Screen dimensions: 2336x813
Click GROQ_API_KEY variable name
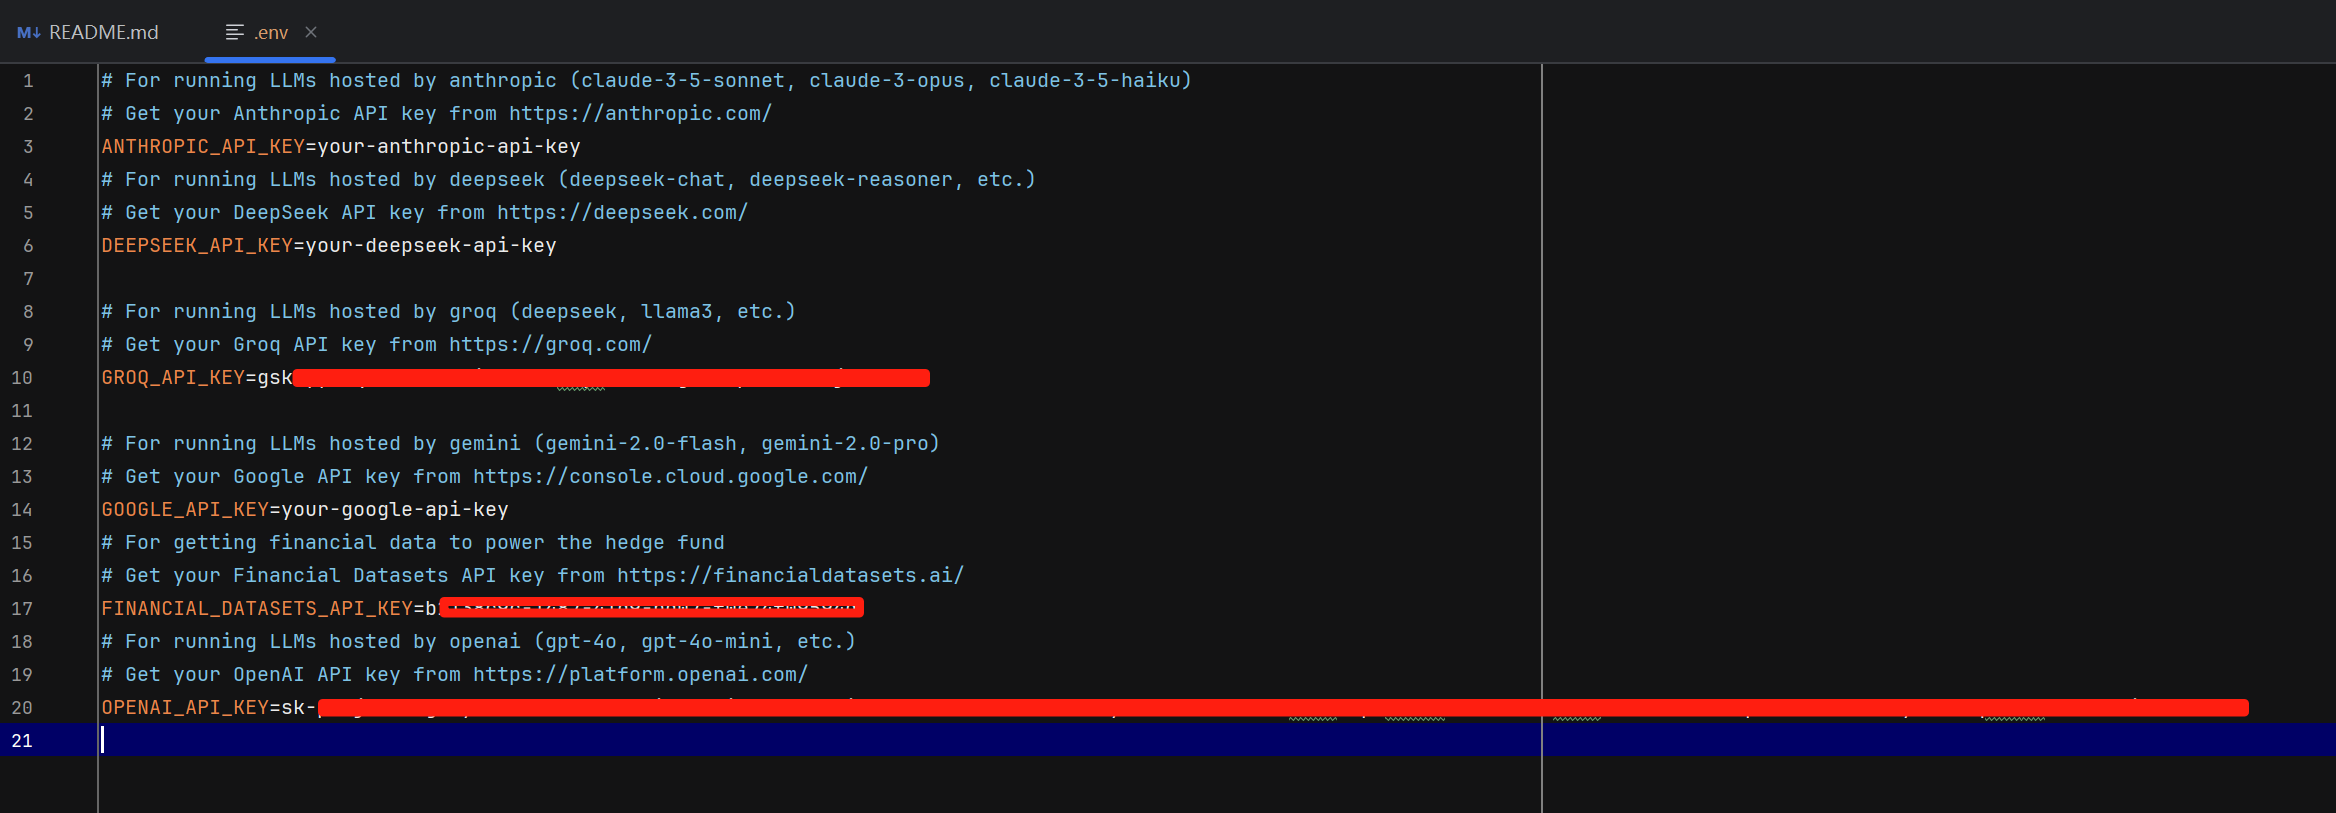[173, 377]
